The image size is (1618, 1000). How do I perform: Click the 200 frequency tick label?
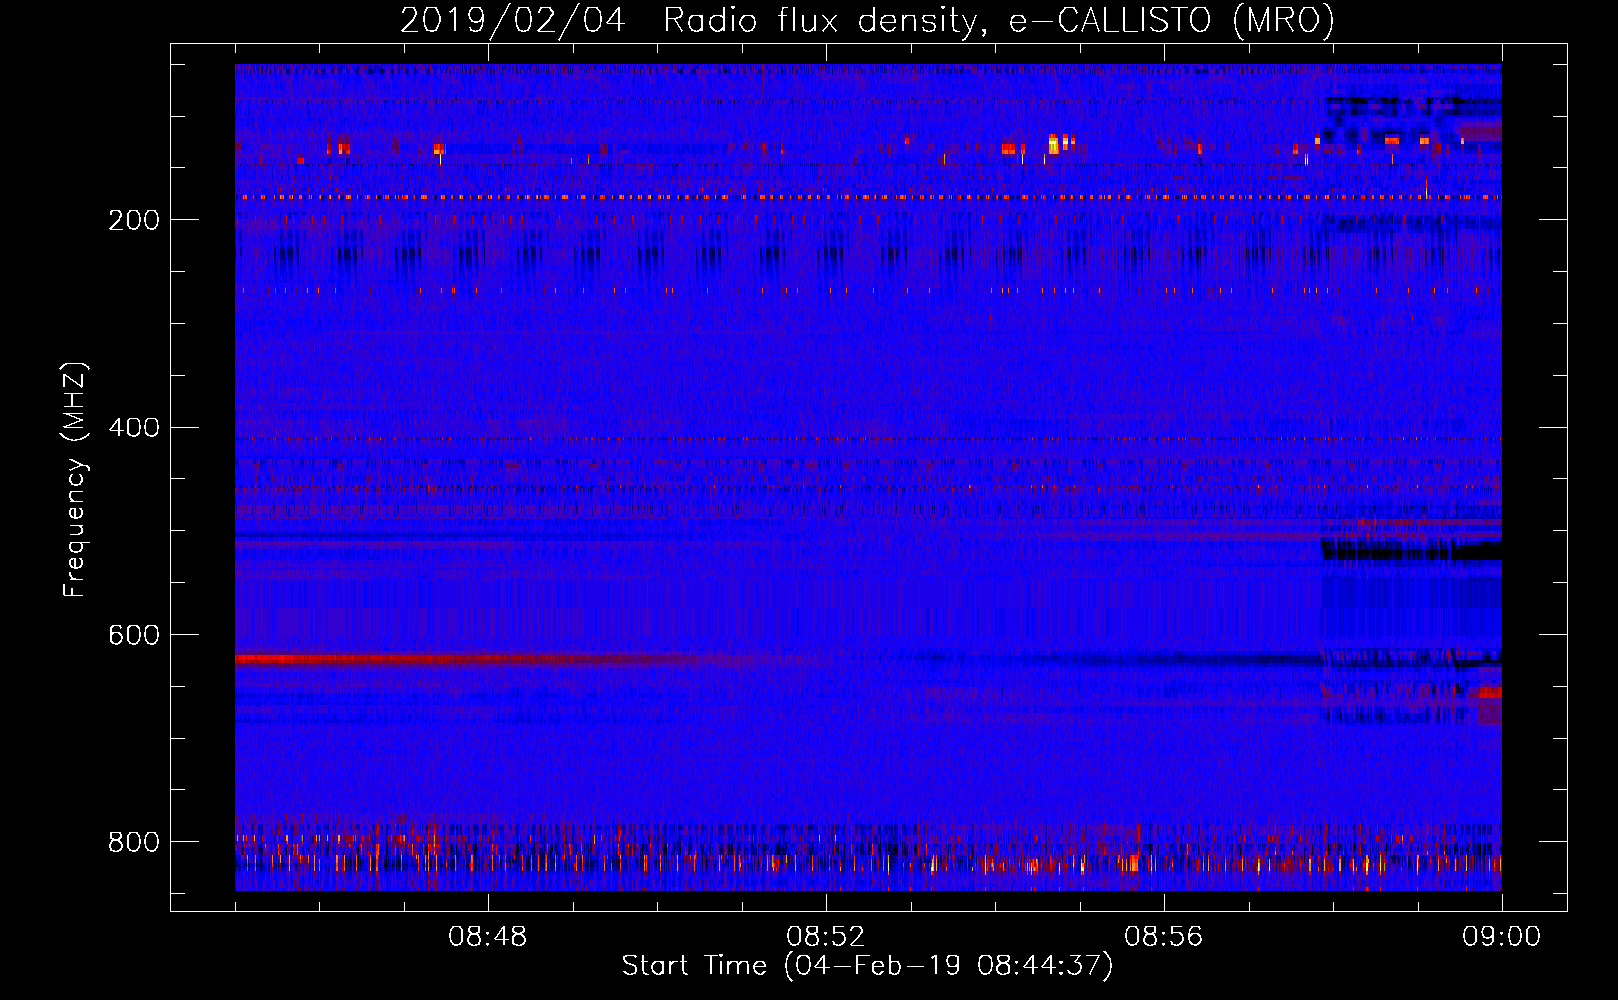134,220
